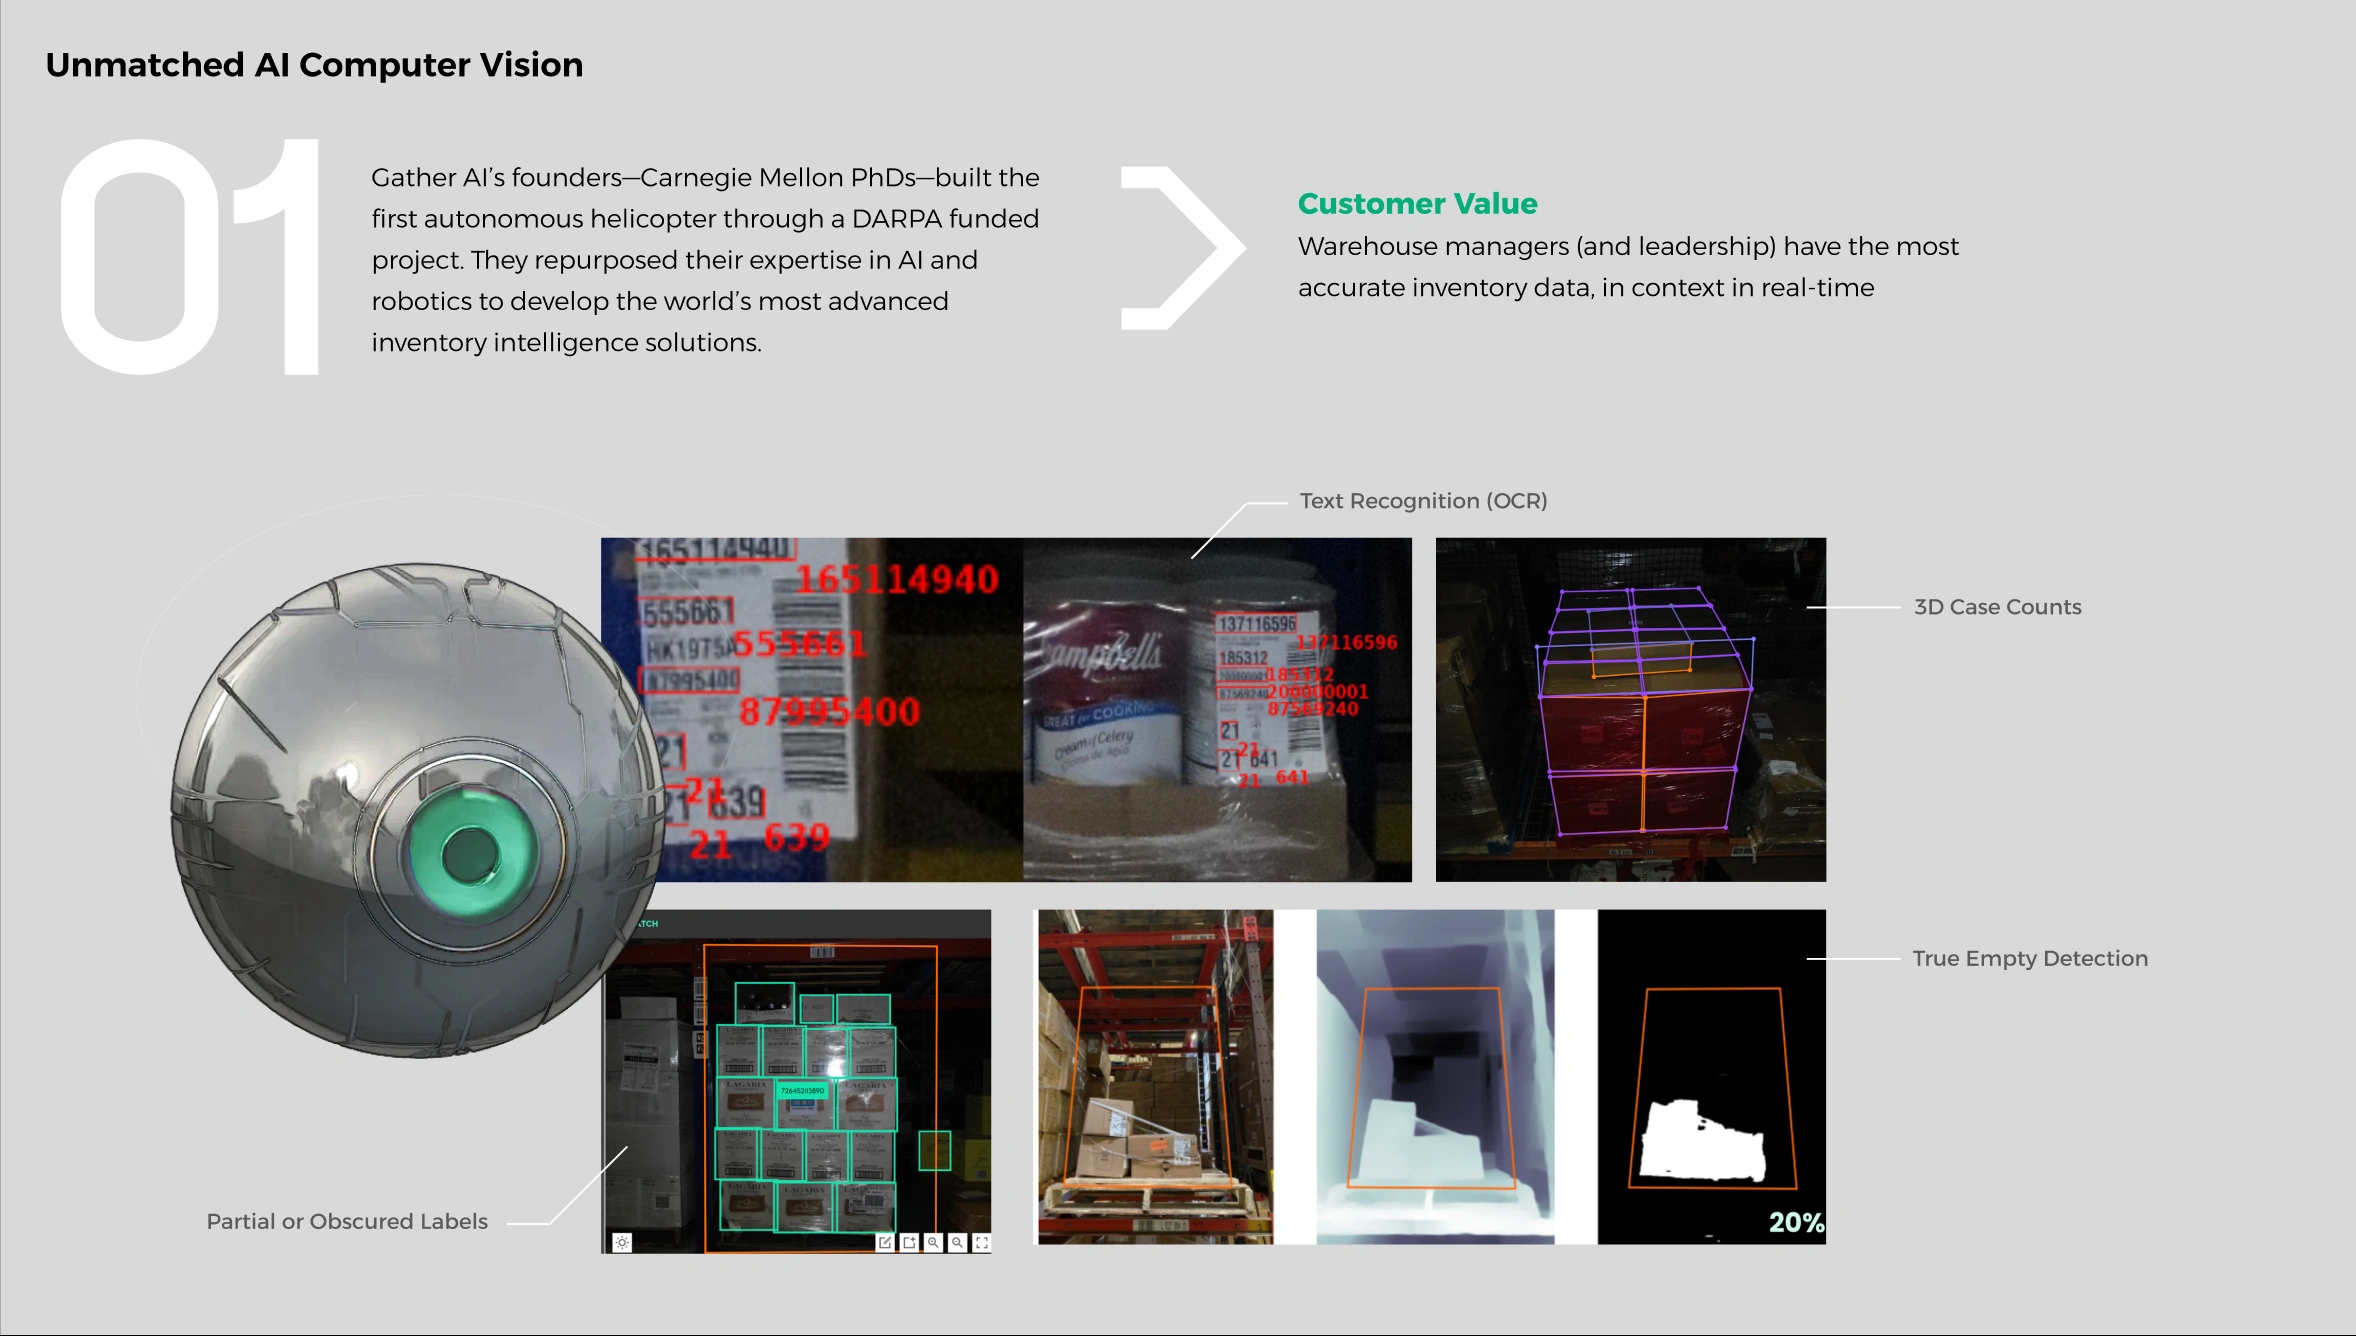Open the 3D case count pallet image
Image resolution: width=2356 pixels, height=1336 pixels.
point(1630,710)
